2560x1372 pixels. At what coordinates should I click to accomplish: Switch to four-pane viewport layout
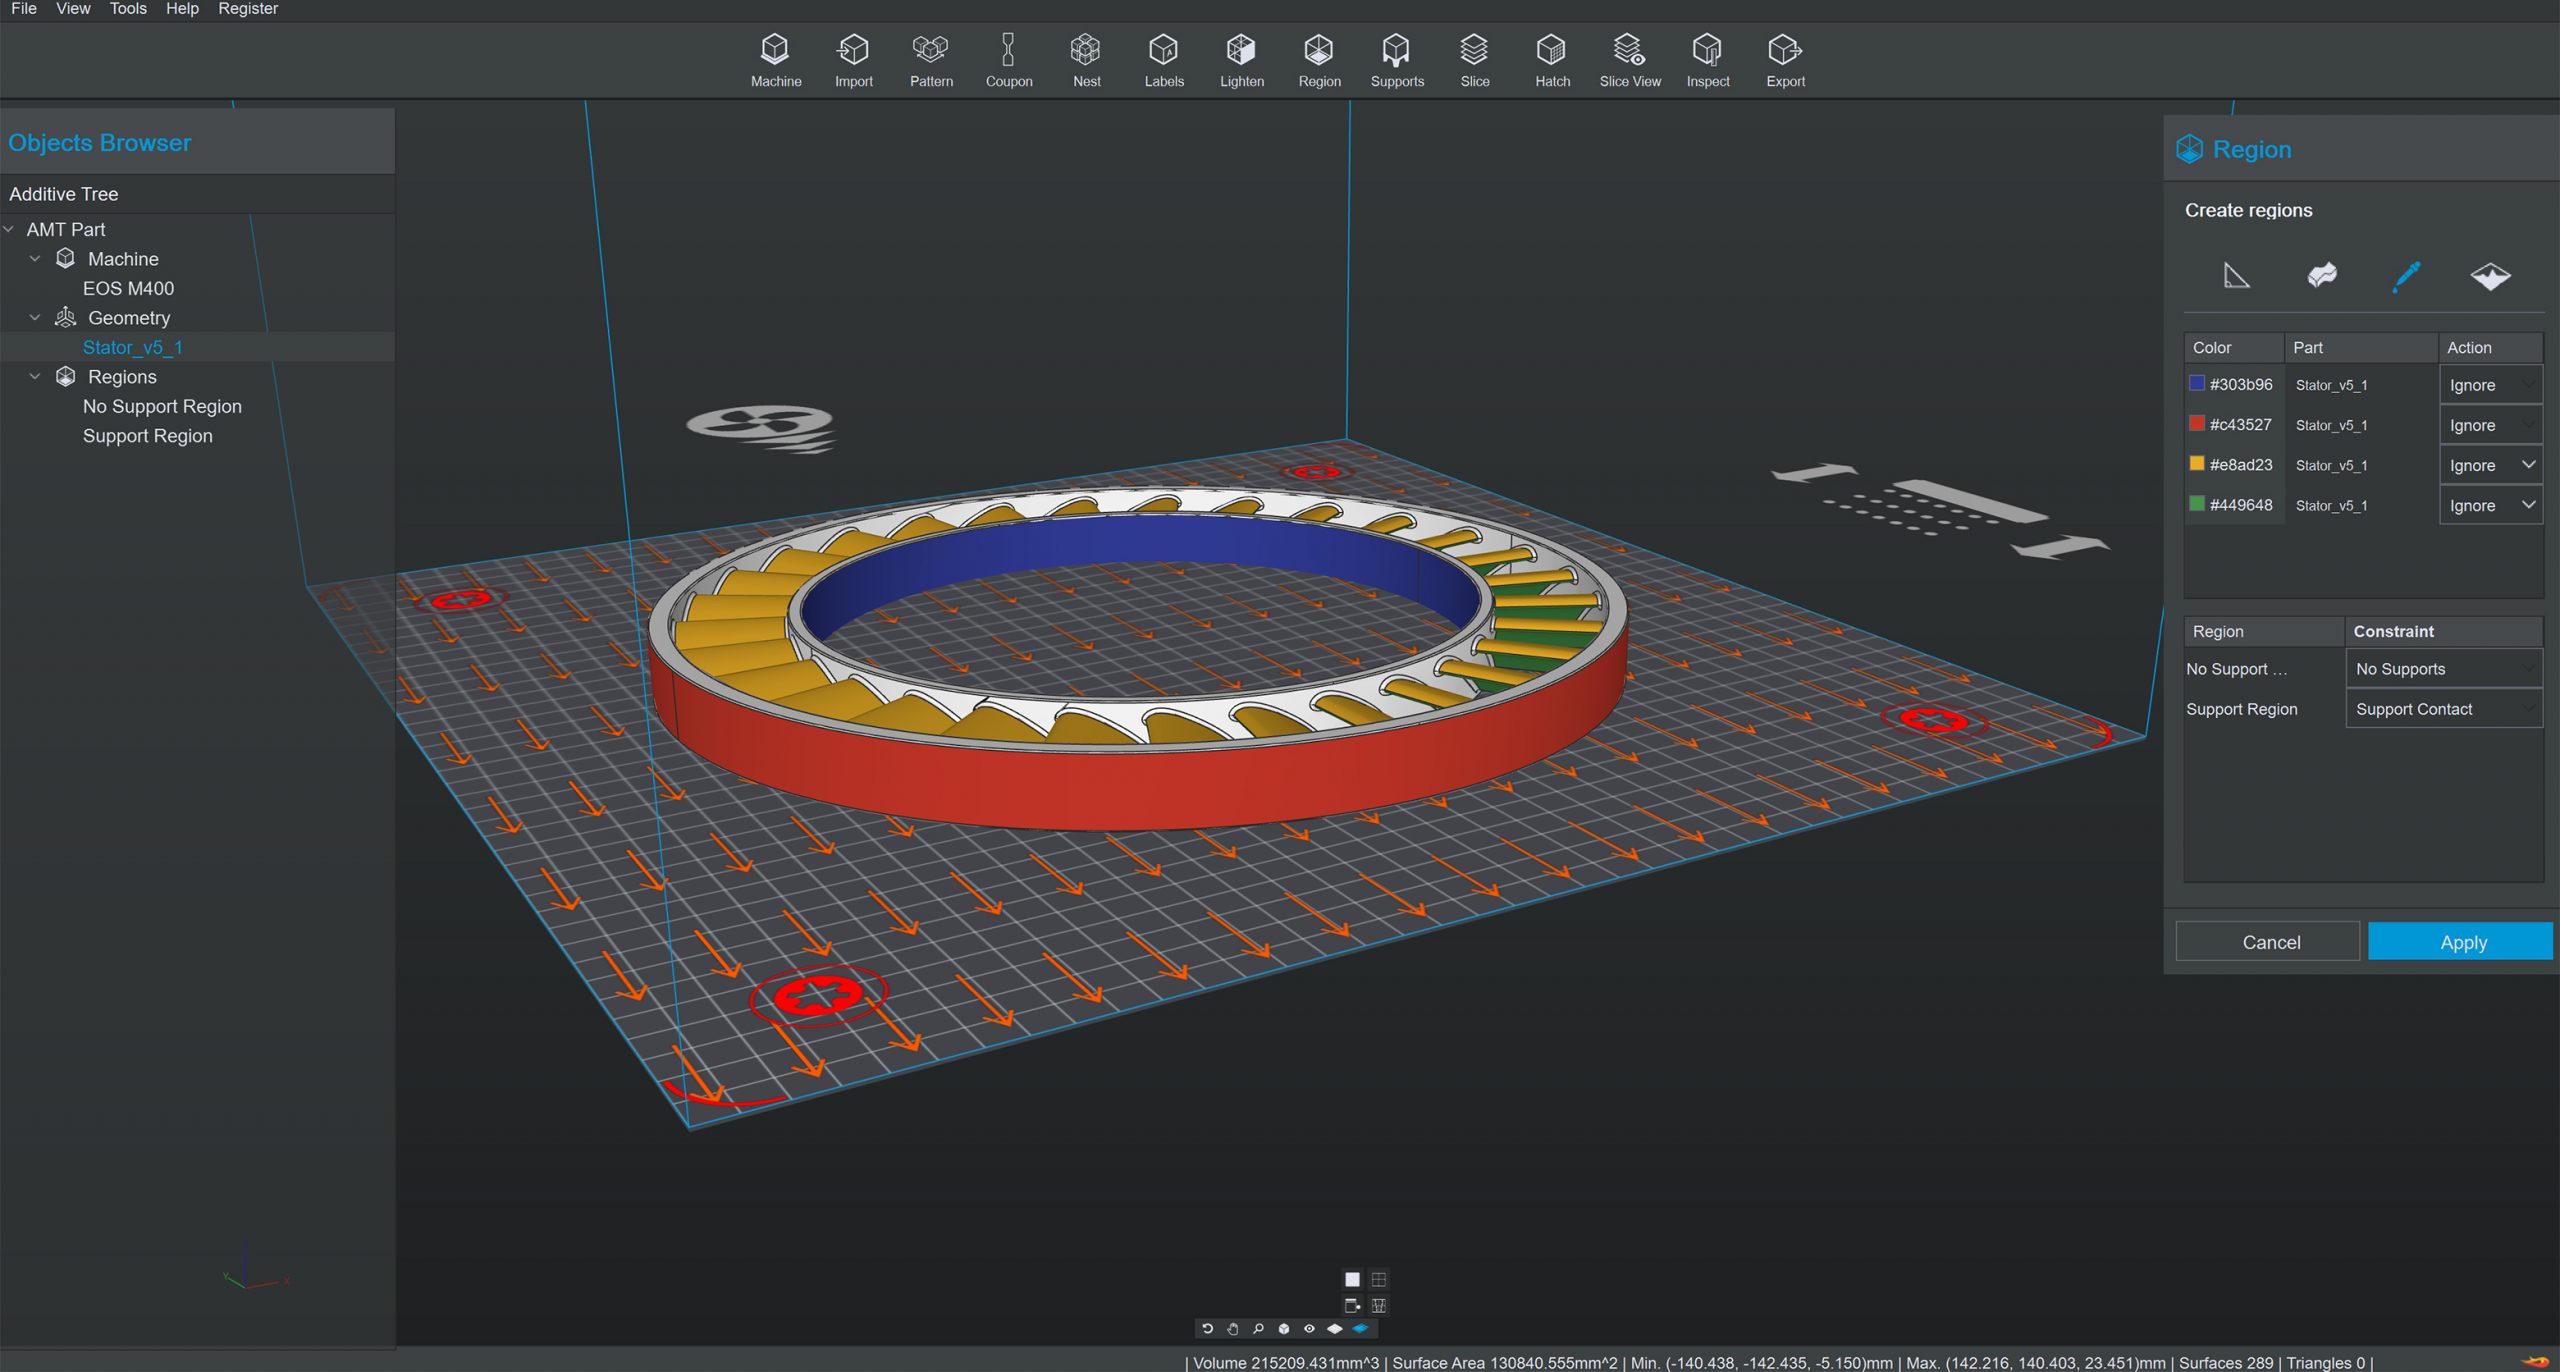1379,1279
